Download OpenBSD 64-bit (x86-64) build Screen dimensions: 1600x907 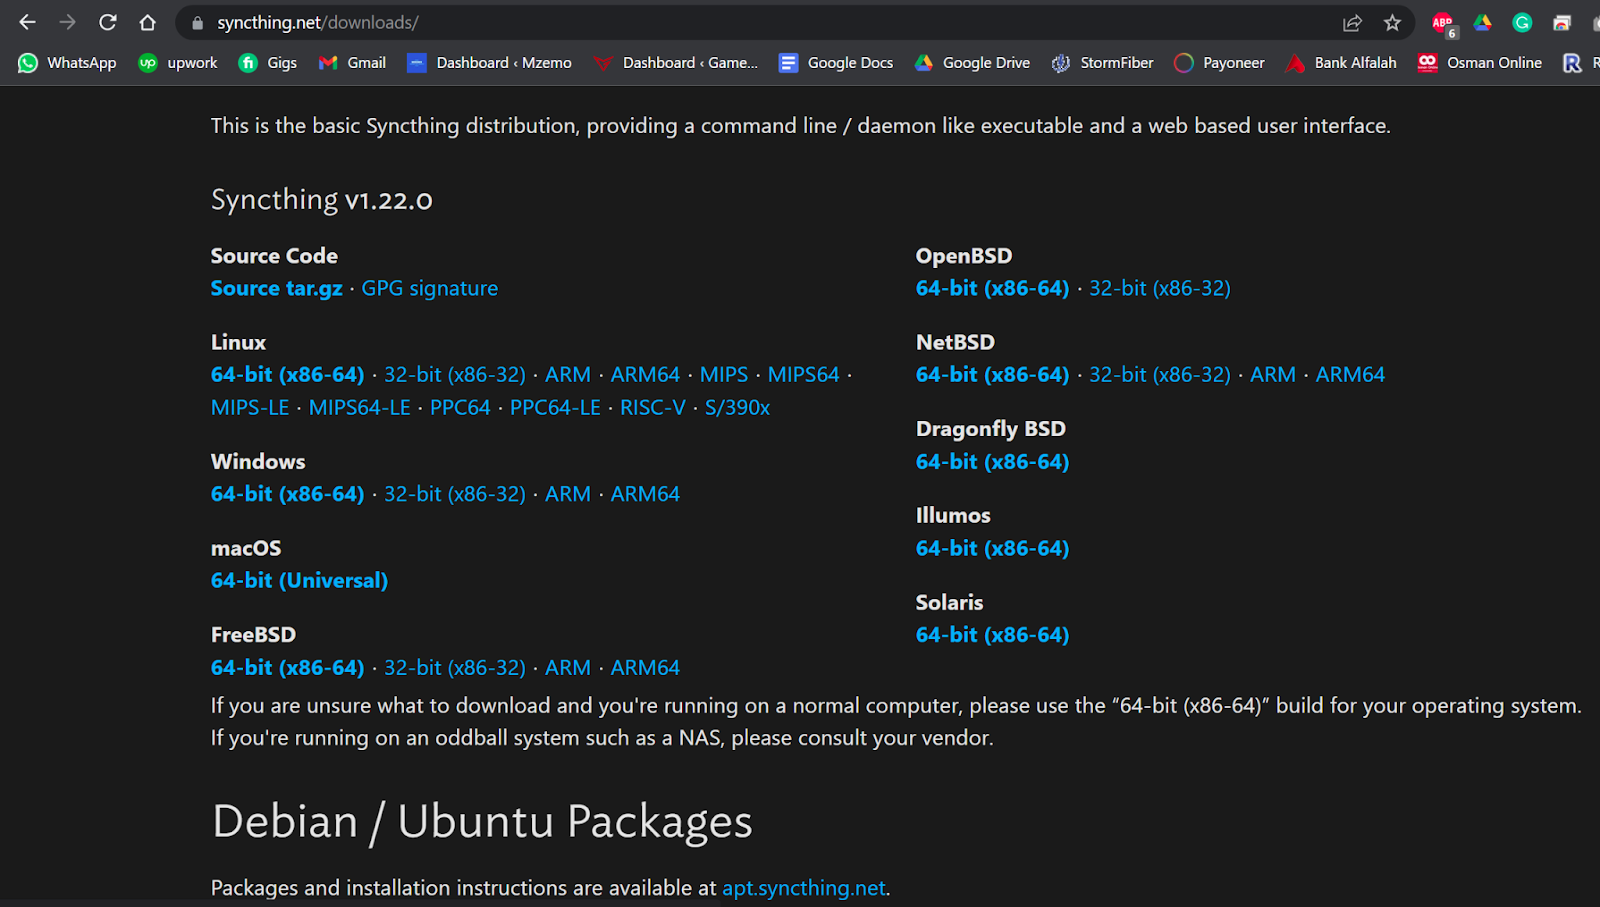click(x=993, y=288)
